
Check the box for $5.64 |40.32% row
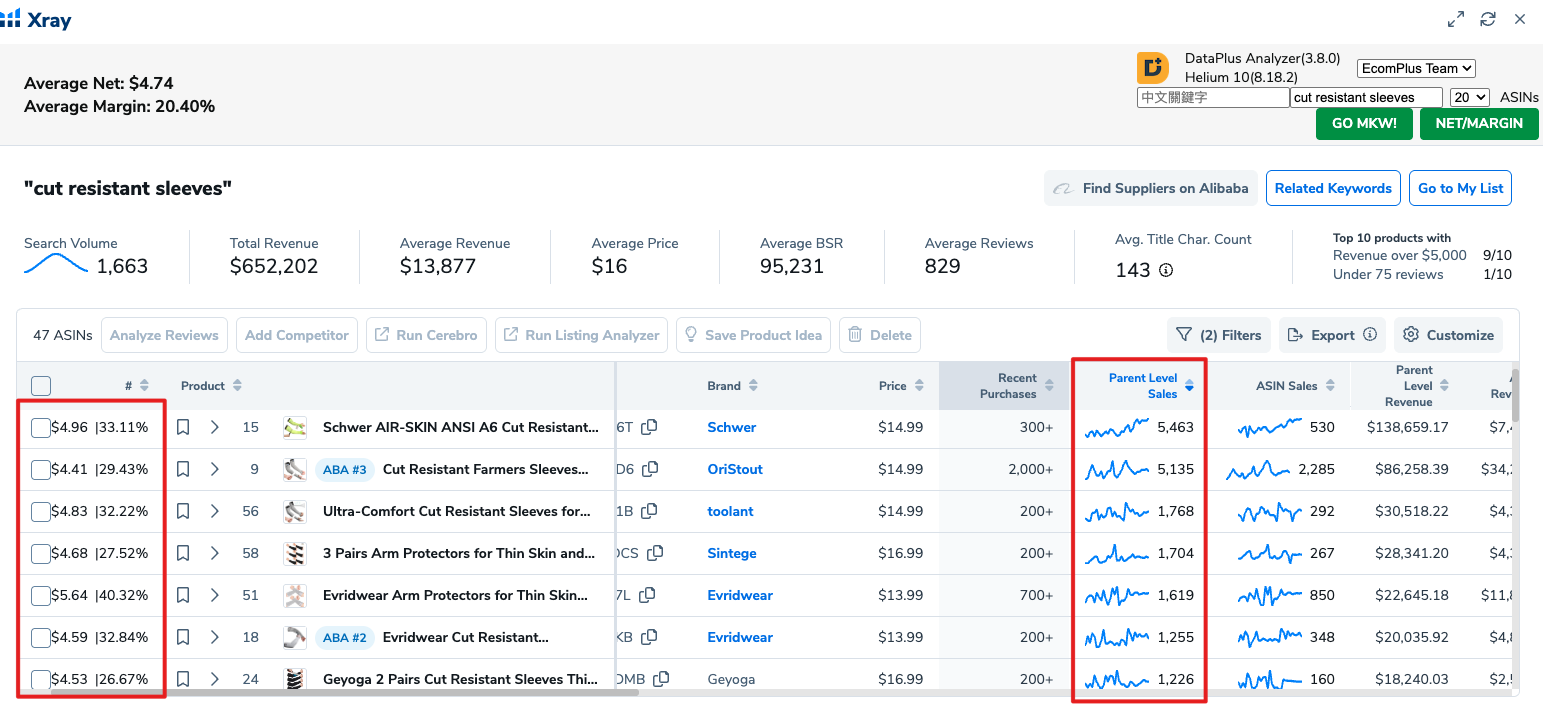tap(41, 596)
